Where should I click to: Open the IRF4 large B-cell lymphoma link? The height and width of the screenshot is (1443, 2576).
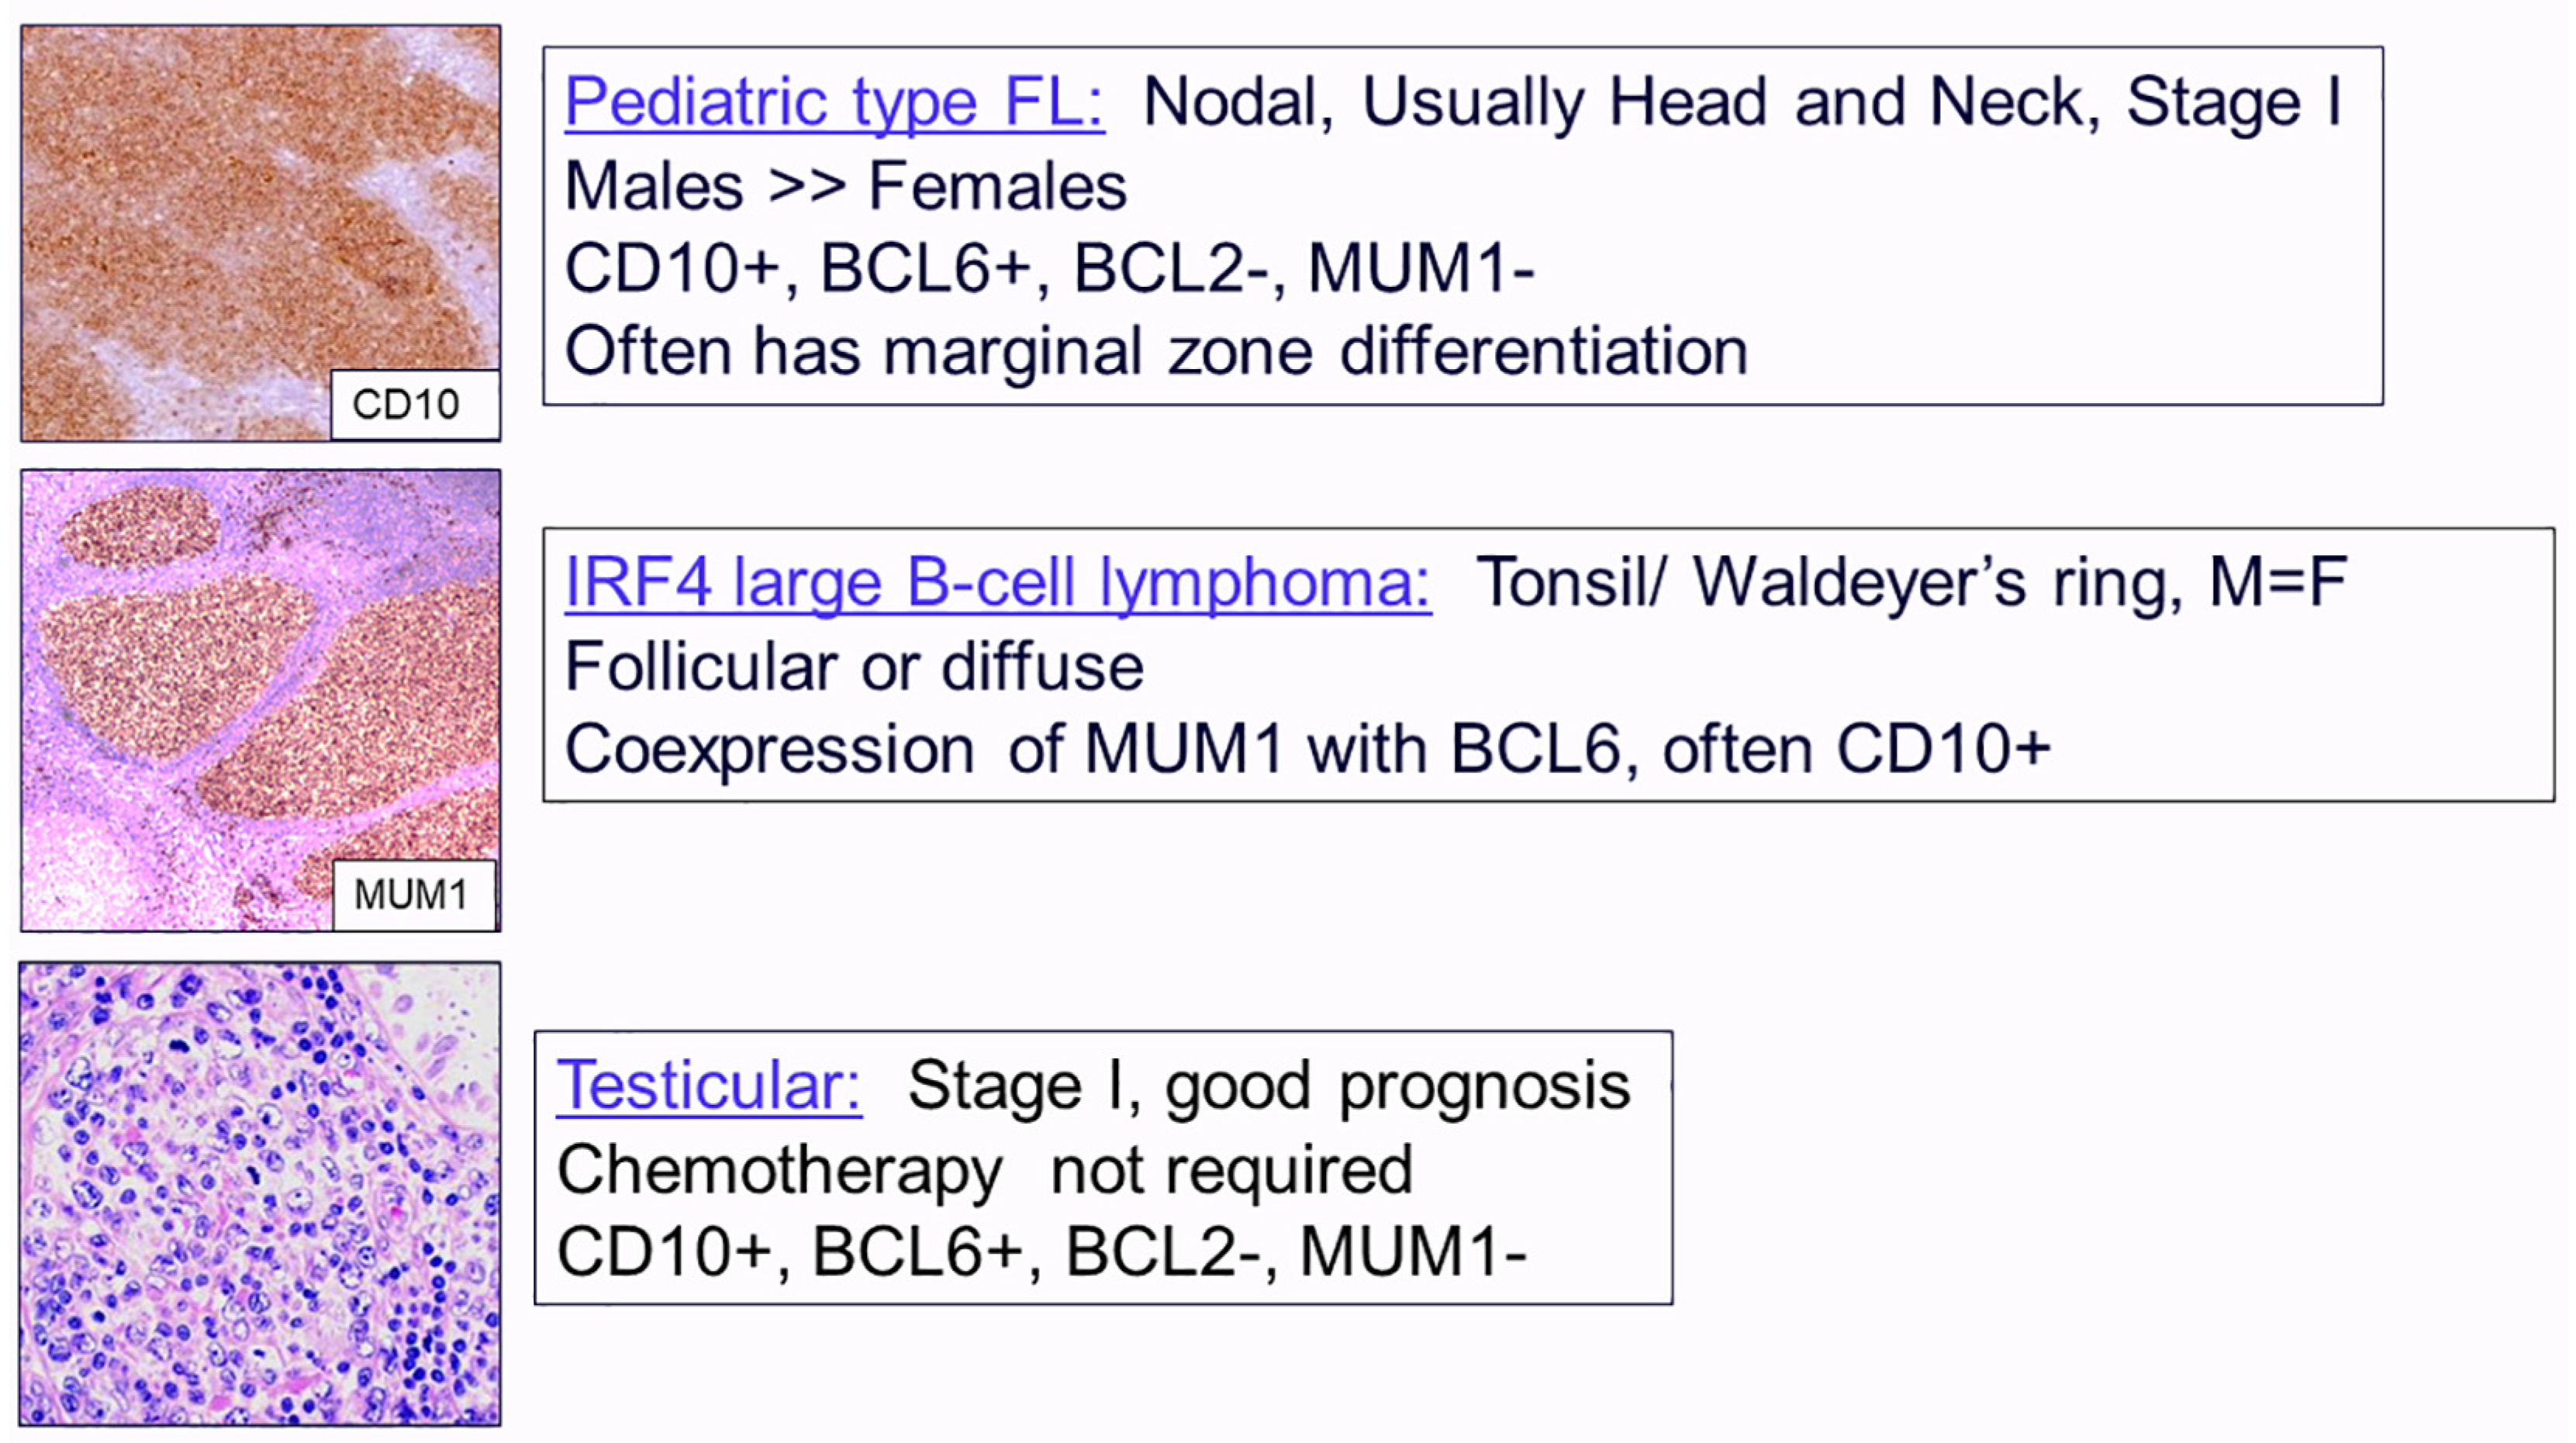tap(997, 582)
